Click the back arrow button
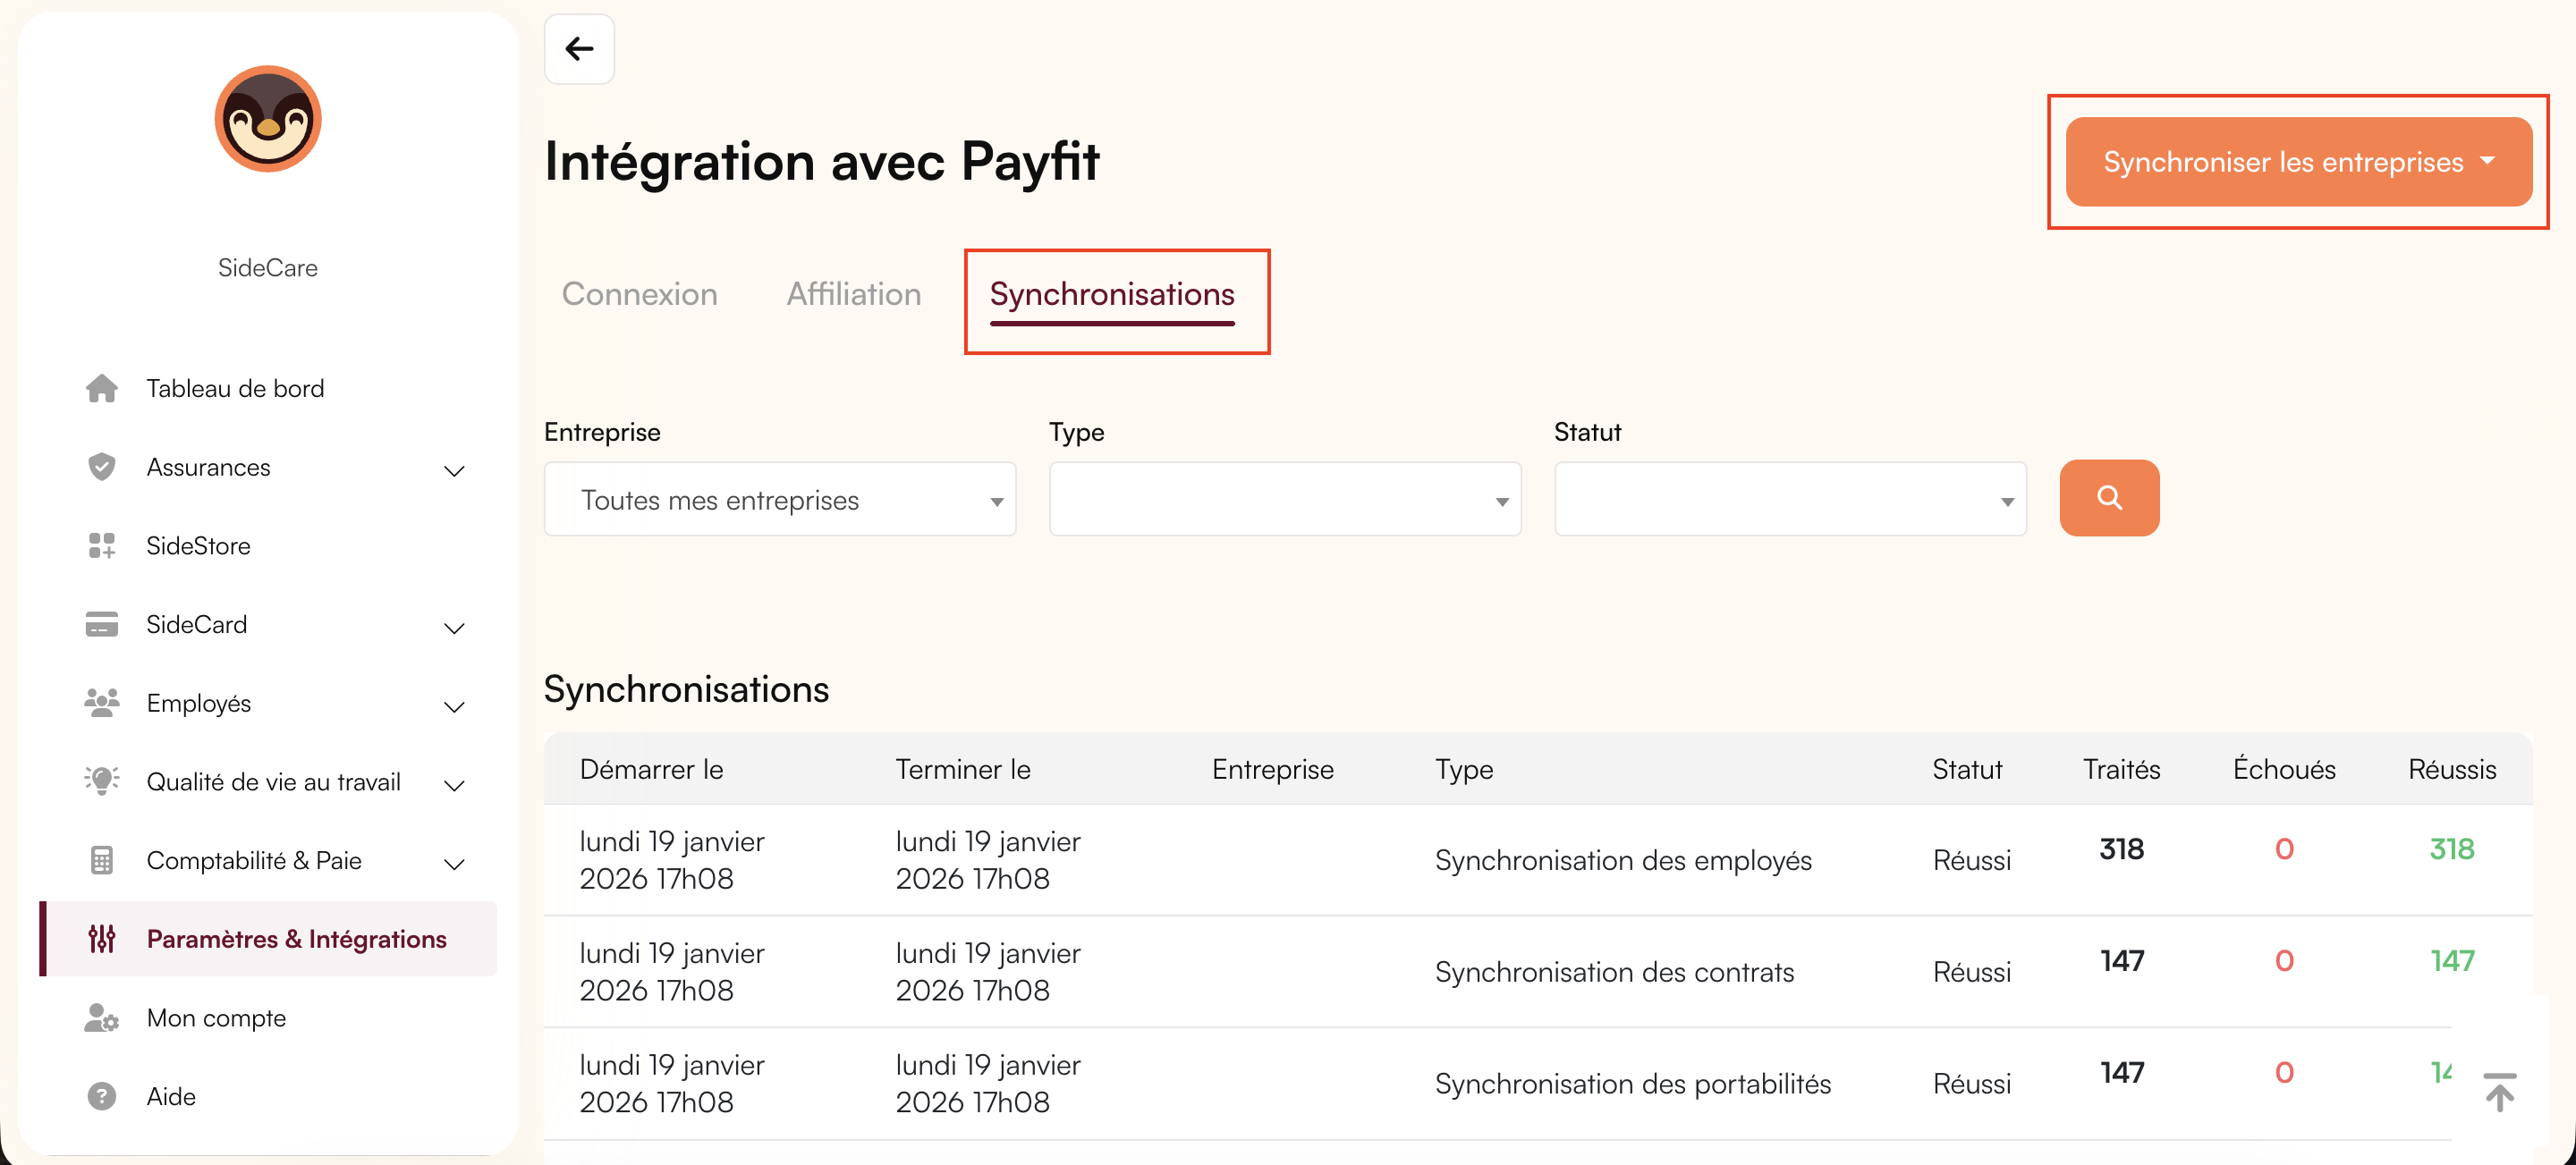 [579, 49]
